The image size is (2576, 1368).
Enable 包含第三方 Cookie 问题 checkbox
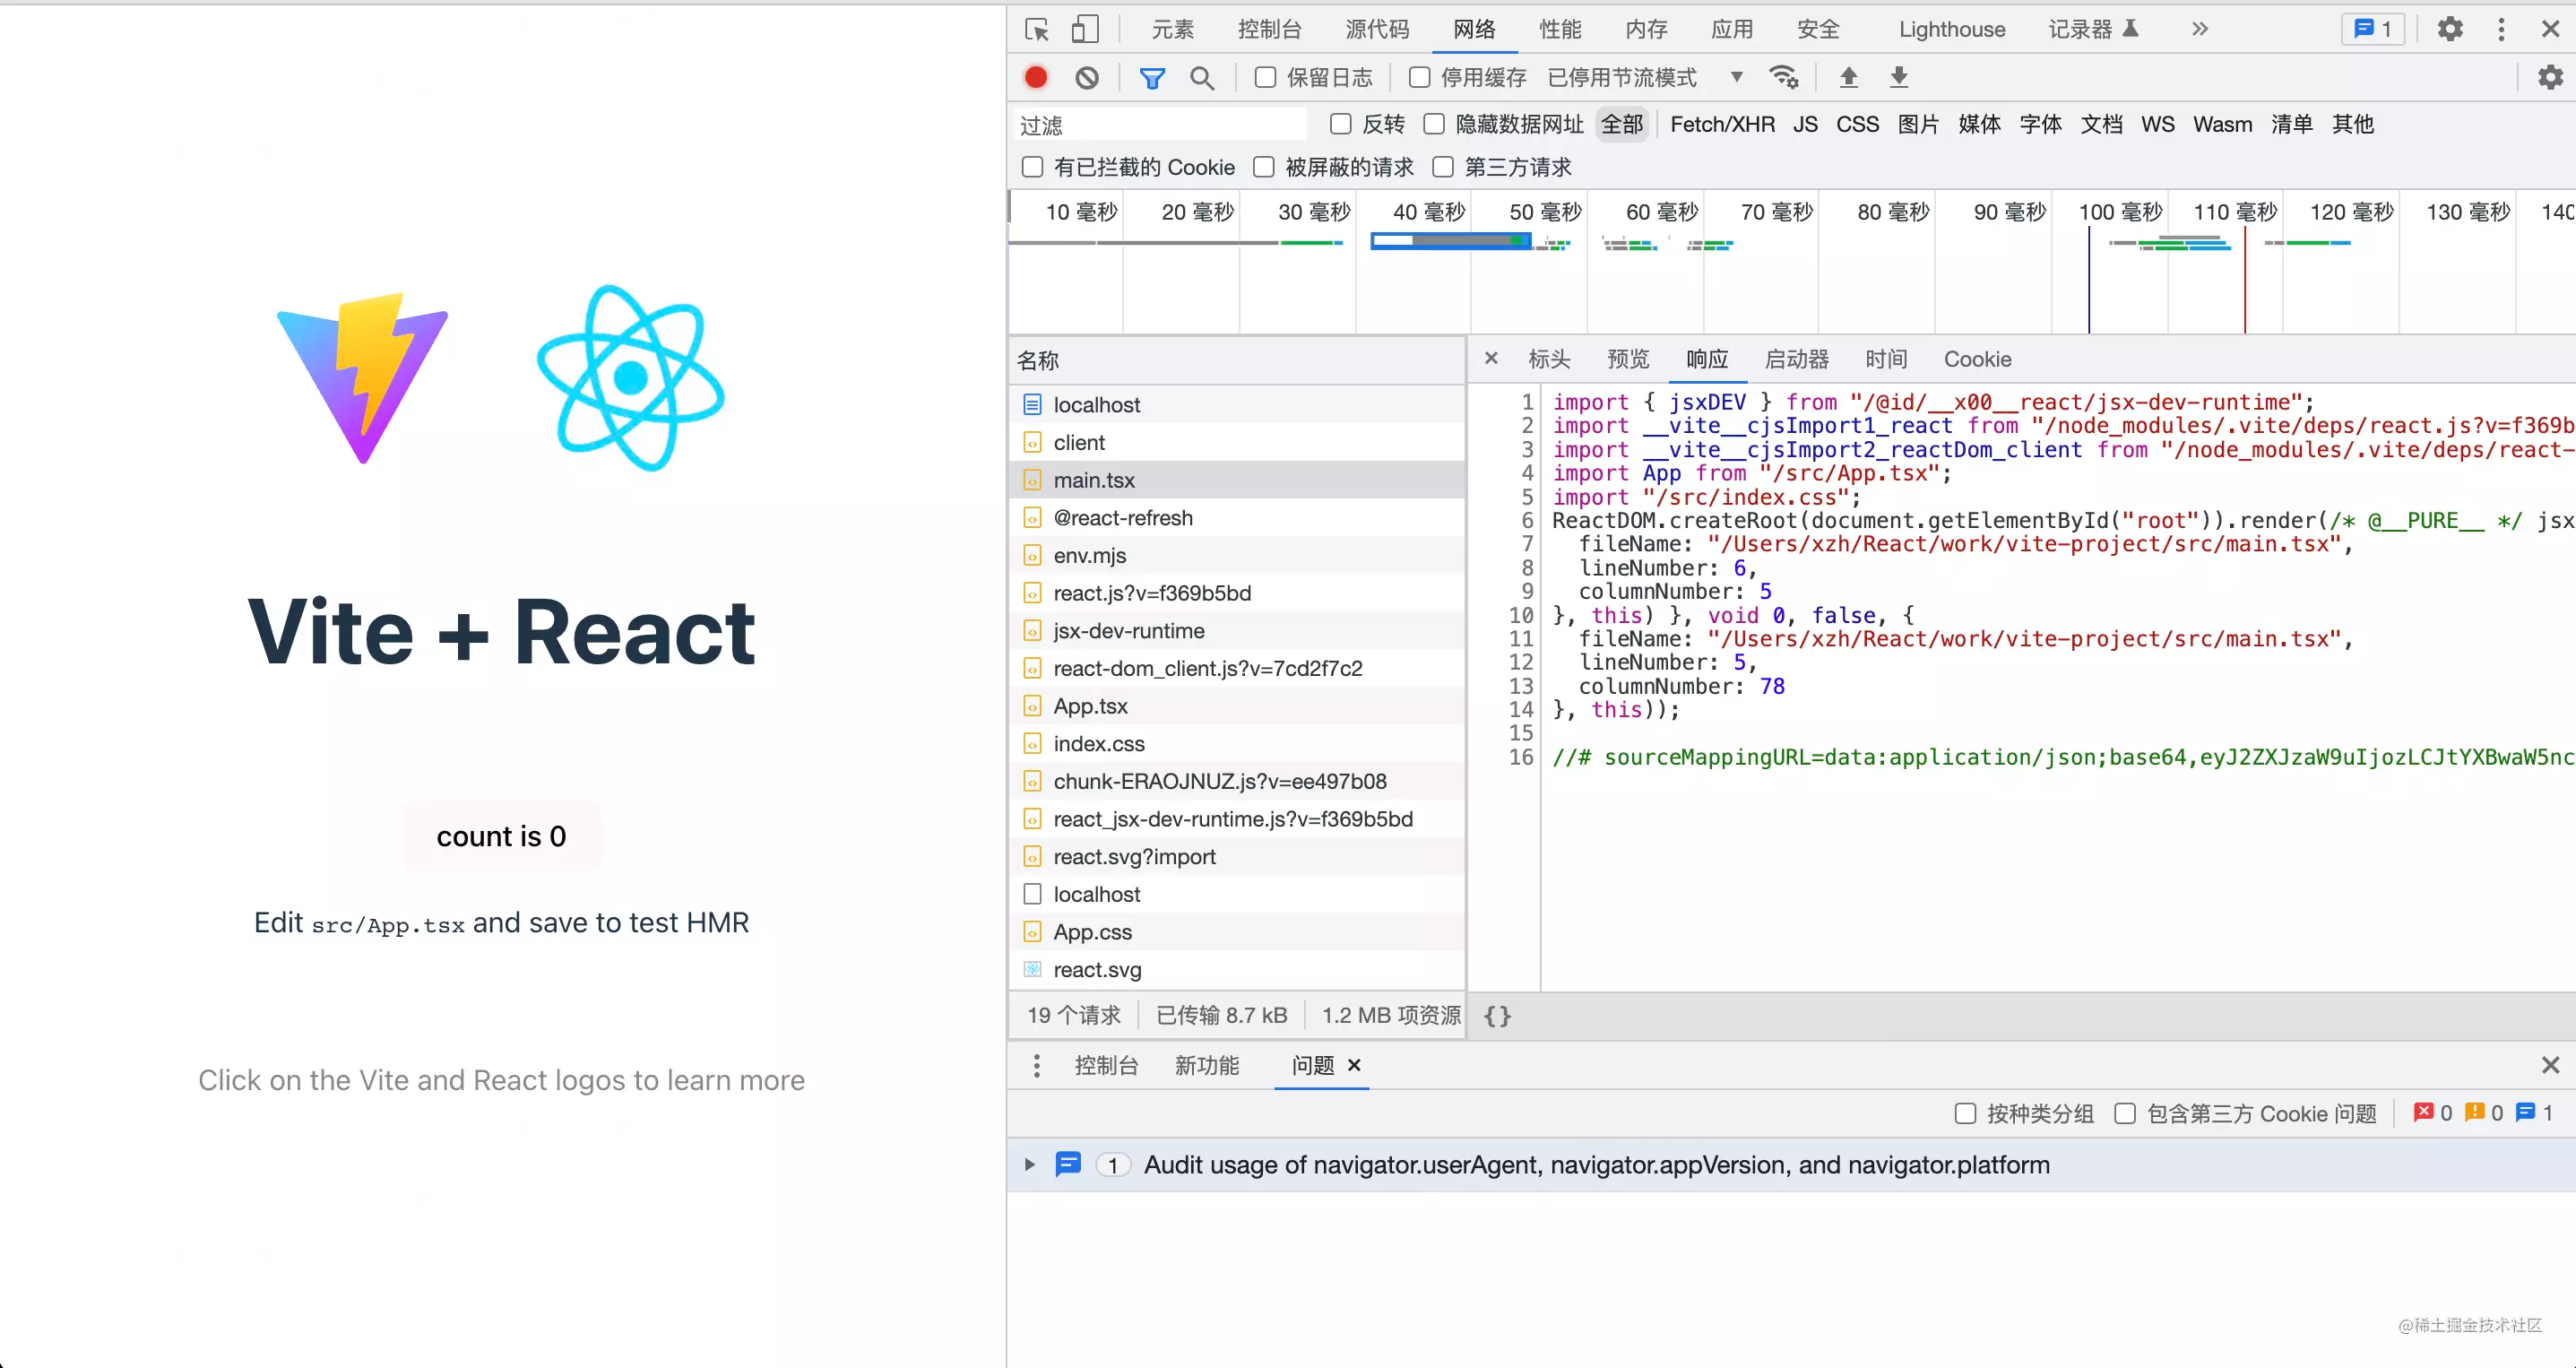2125,1113
